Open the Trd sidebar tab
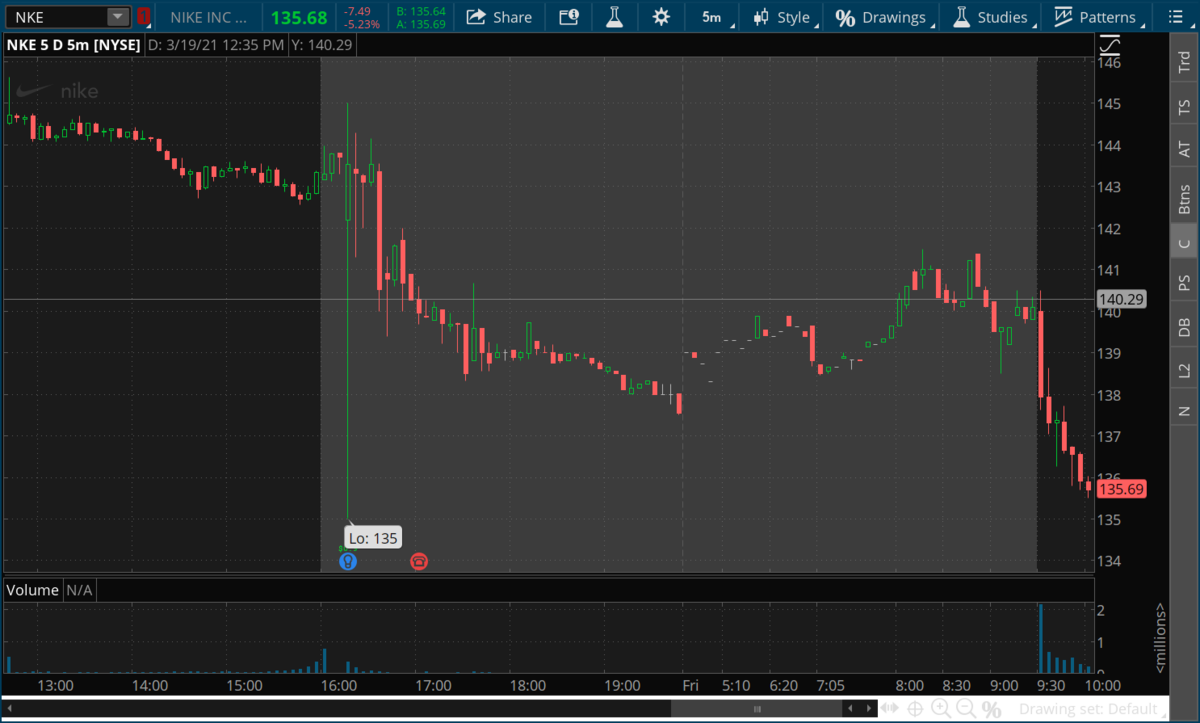This screenshot has width=1200, height=723. tap(1184, 63)
